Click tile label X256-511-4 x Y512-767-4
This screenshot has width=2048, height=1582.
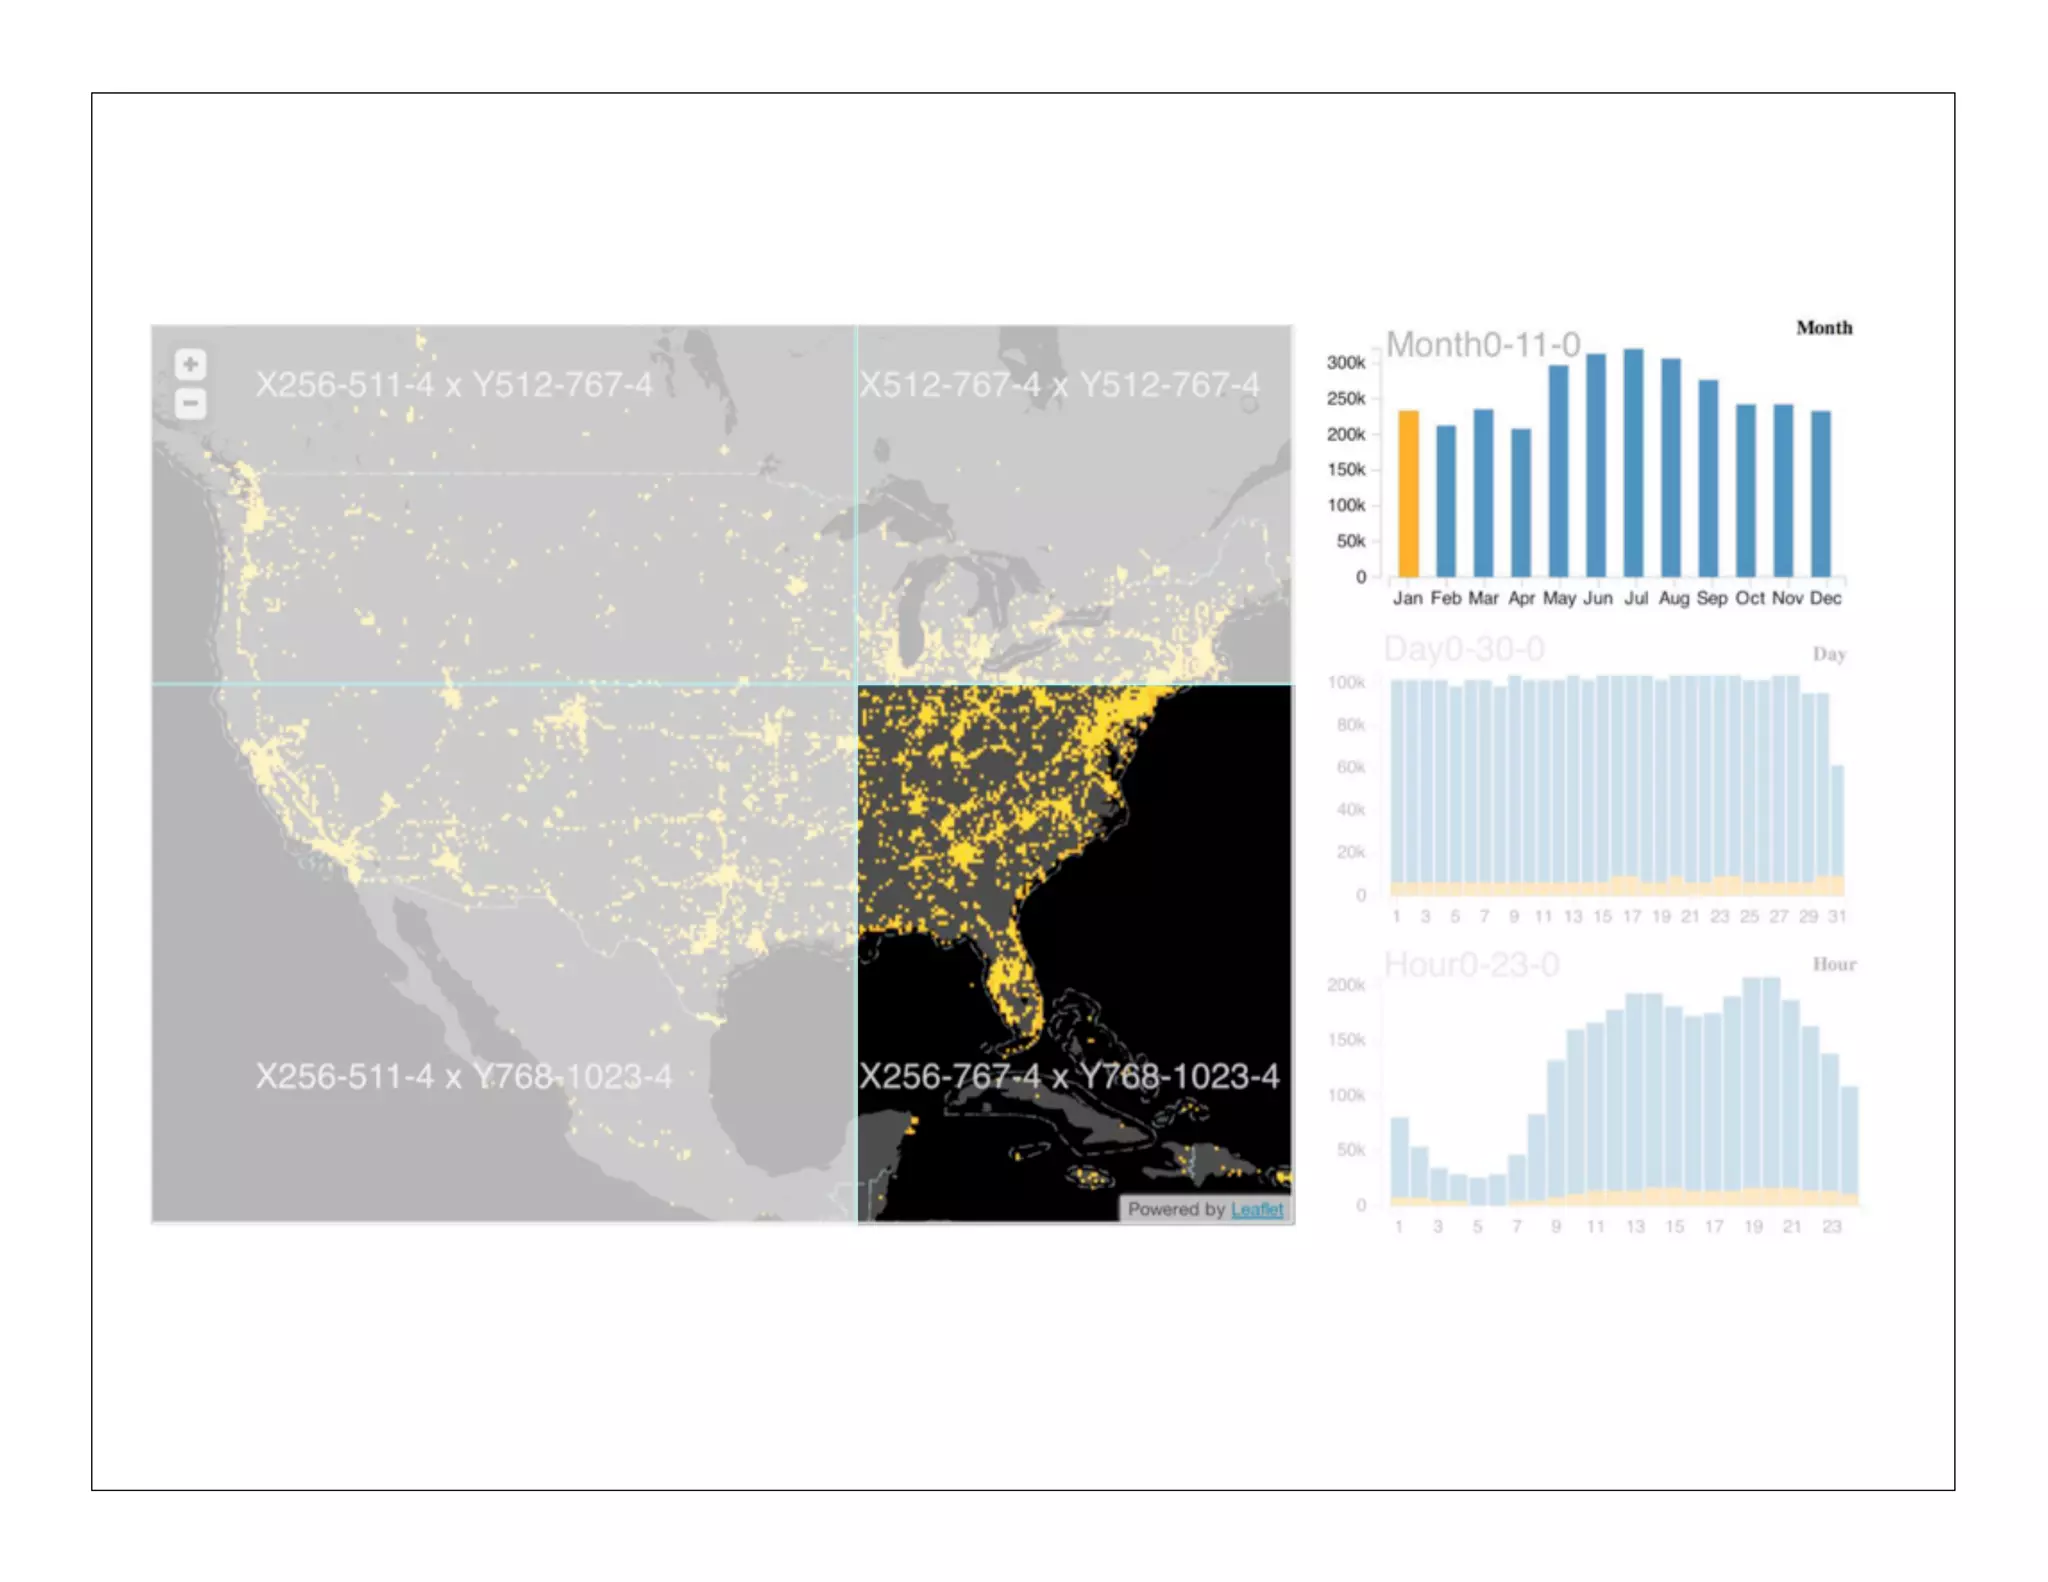pos(453,385)
